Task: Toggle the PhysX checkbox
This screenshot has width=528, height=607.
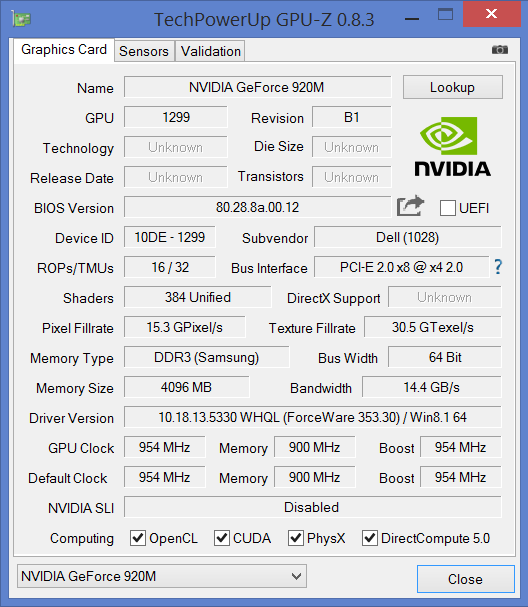Action: tap(296, 538)
